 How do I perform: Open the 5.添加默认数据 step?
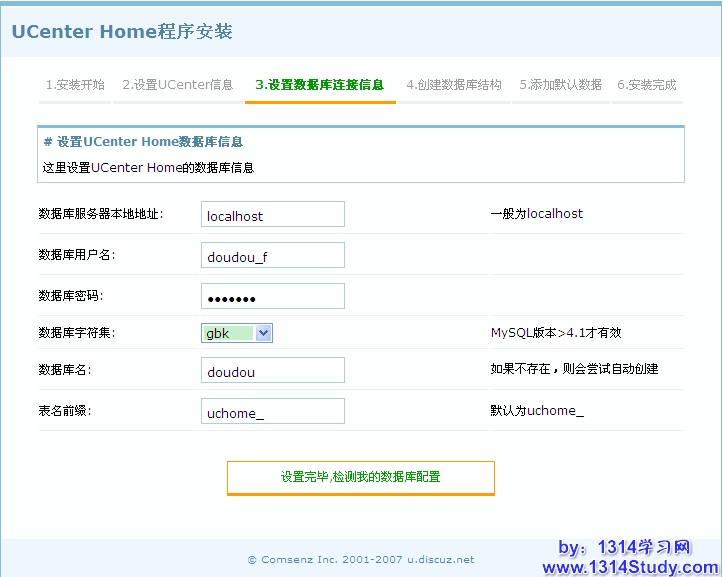pyautogui.click(x=560, y=85)
